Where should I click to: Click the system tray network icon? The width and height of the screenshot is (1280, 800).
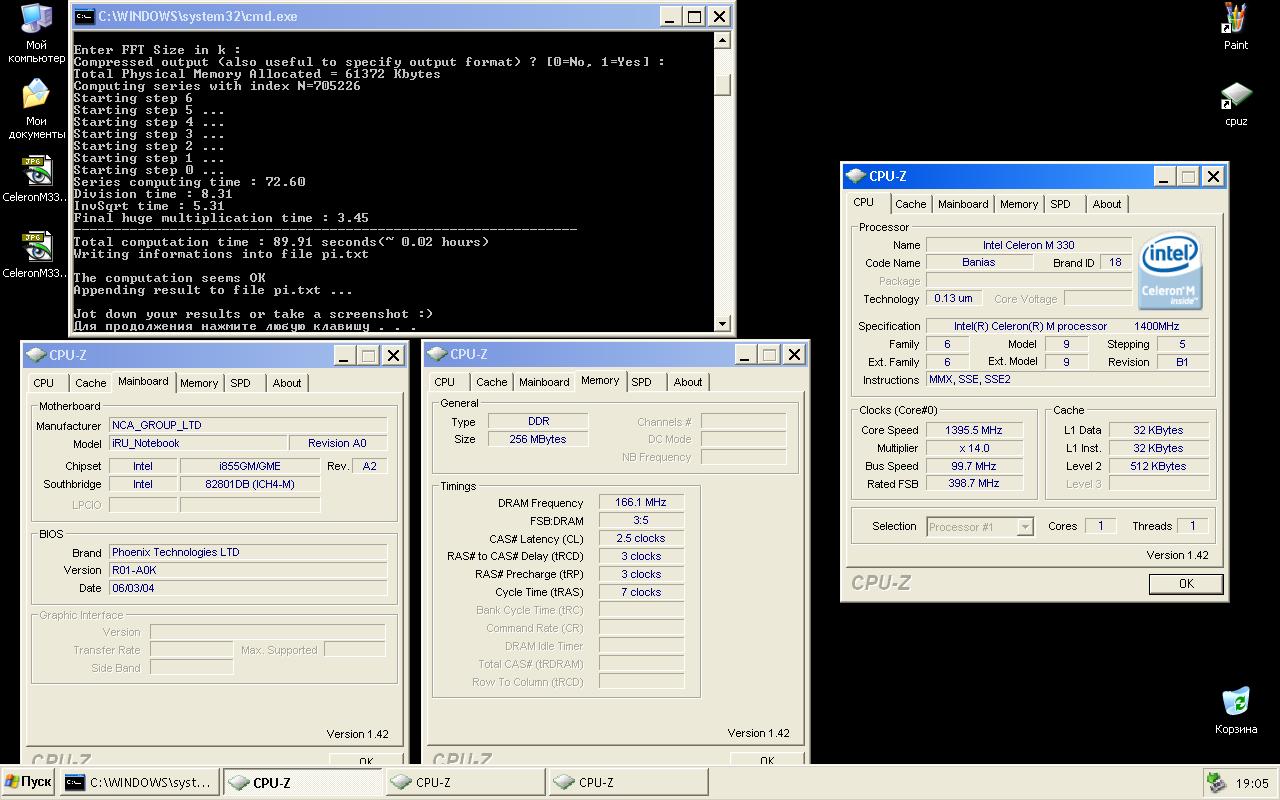tap(1216, 783)
